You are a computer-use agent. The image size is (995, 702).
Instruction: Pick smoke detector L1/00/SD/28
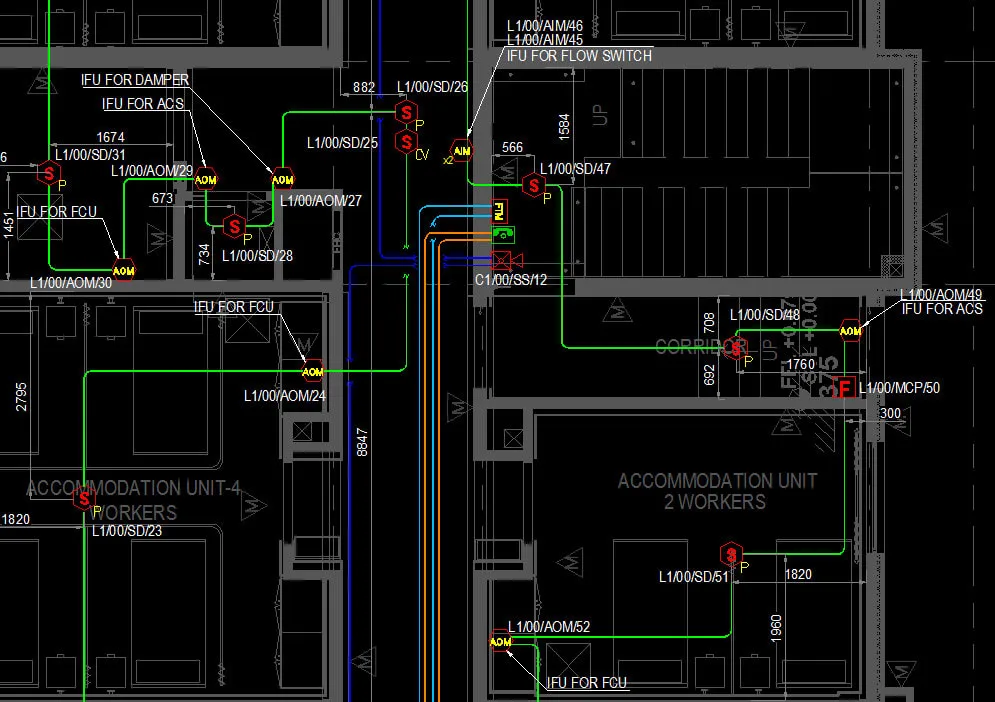pos(234,227)
